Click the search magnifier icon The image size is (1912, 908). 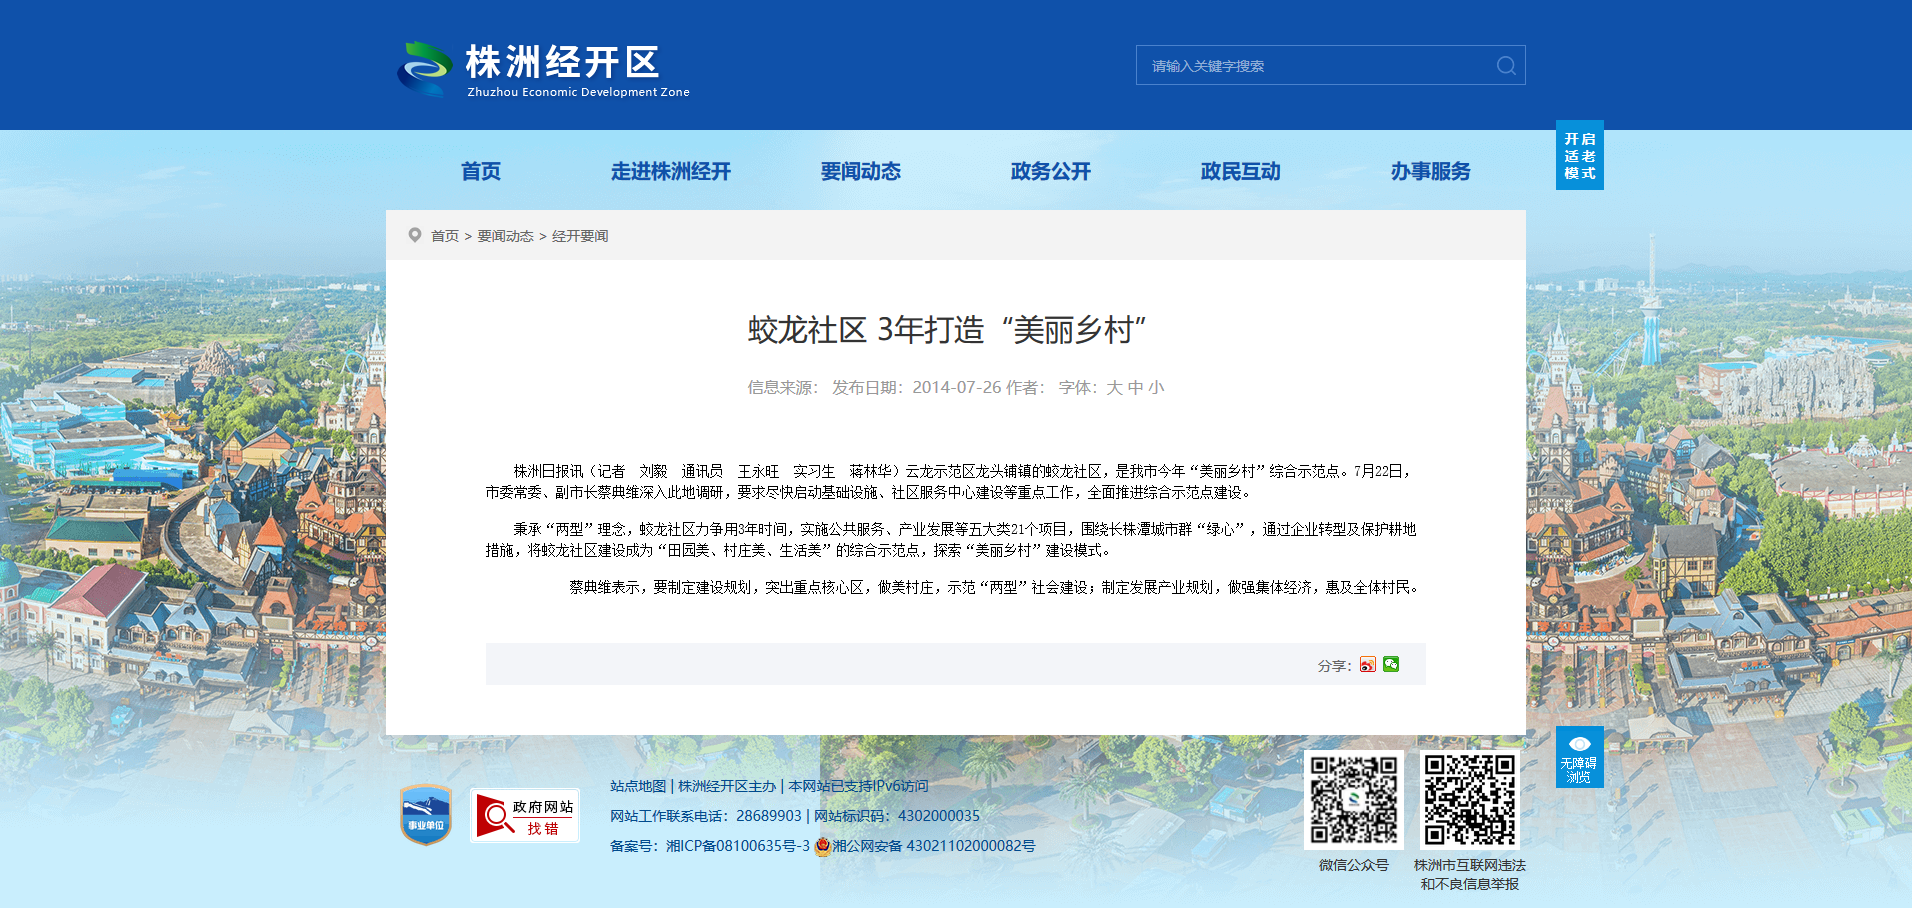pyautogui.click(x=1506, y=66)
